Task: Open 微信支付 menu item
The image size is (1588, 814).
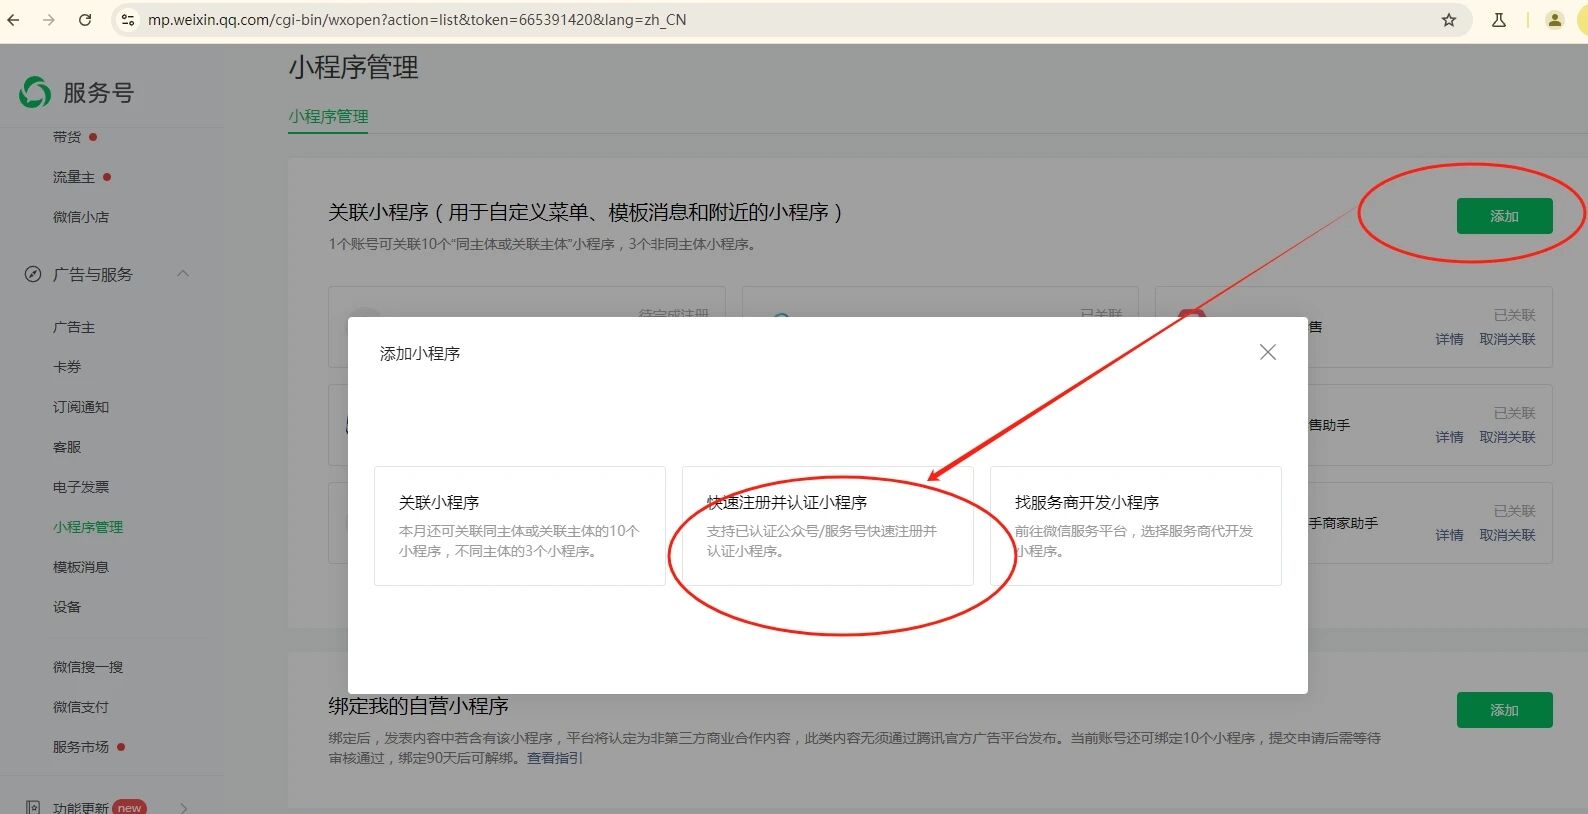Action: 81,707
